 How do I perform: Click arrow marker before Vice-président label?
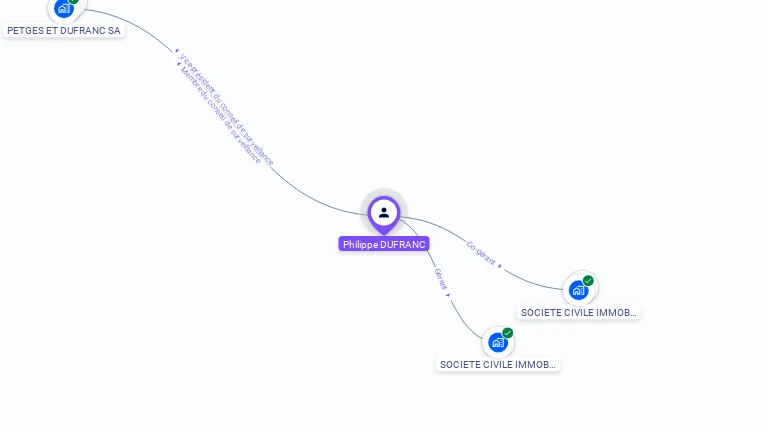(x=177, y=50)
